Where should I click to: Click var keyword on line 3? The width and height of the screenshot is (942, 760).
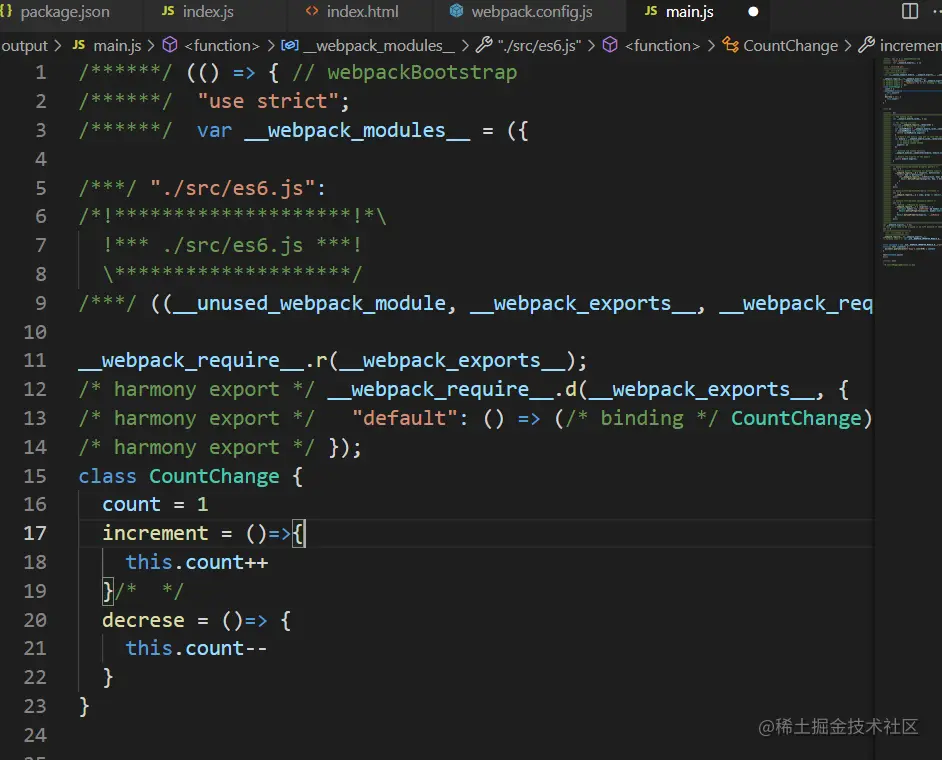pos(214,130)
